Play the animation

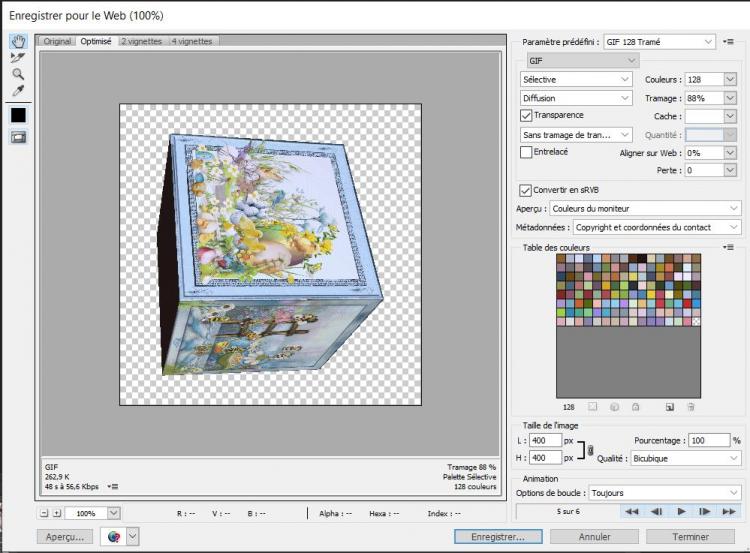pyautogui.click(x=682, y=511)
